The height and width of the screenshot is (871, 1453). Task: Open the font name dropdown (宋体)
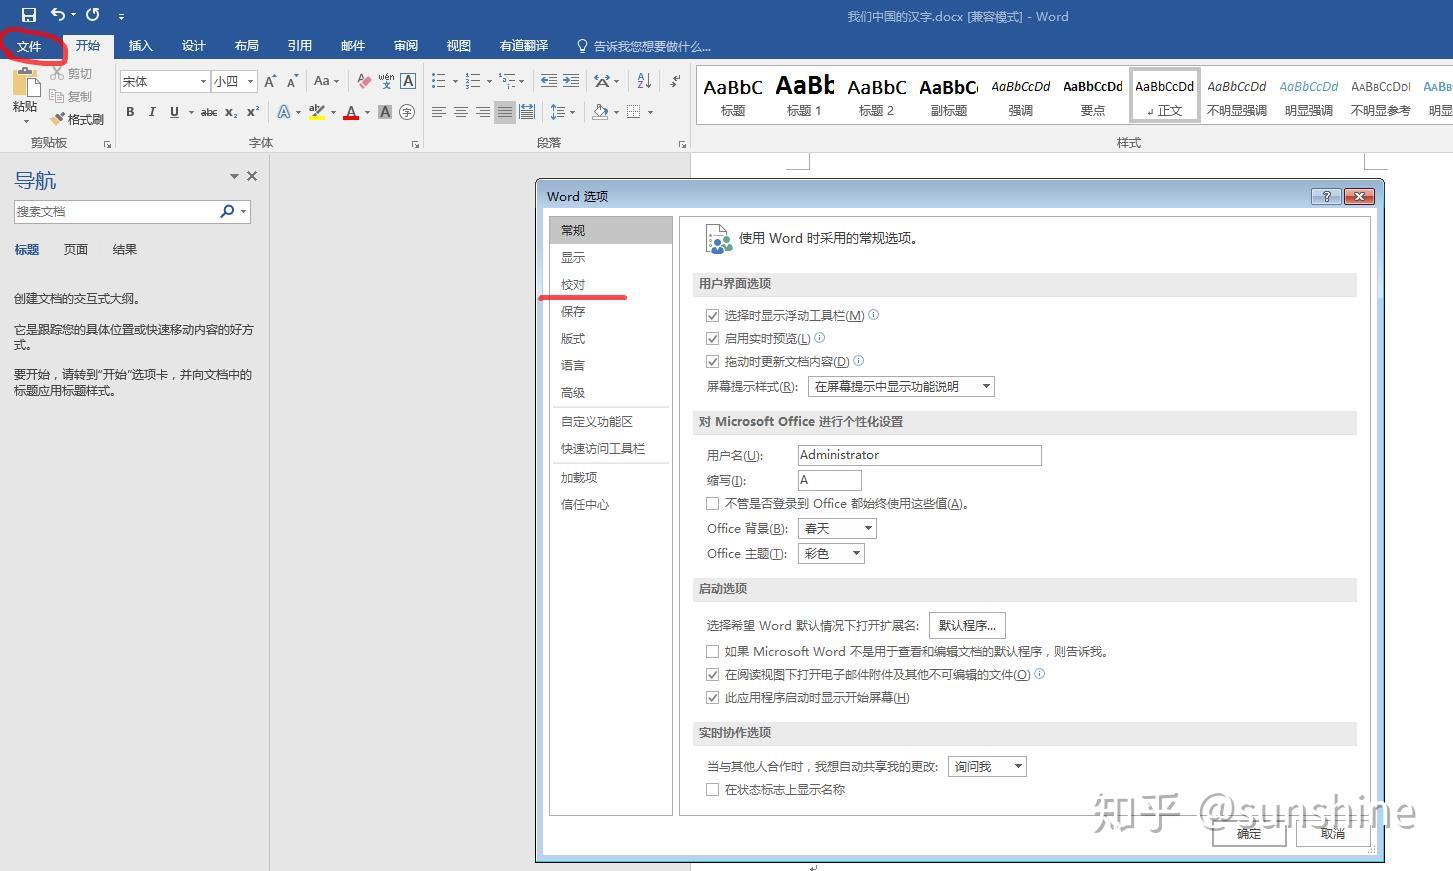[x=203, y=81]
